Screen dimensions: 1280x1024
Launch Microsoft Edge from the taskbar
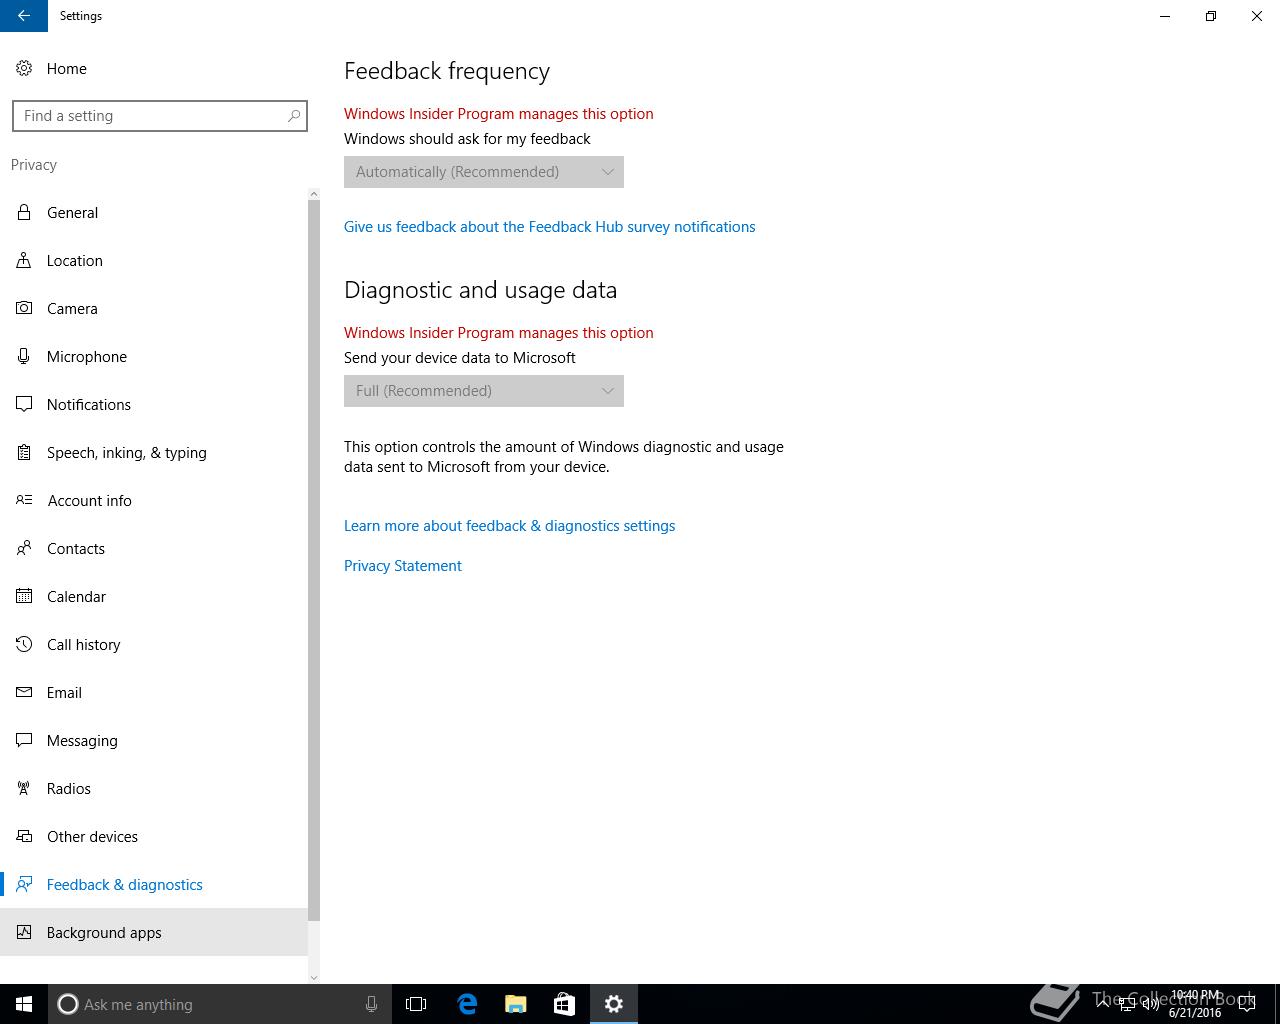(466, 1004)
